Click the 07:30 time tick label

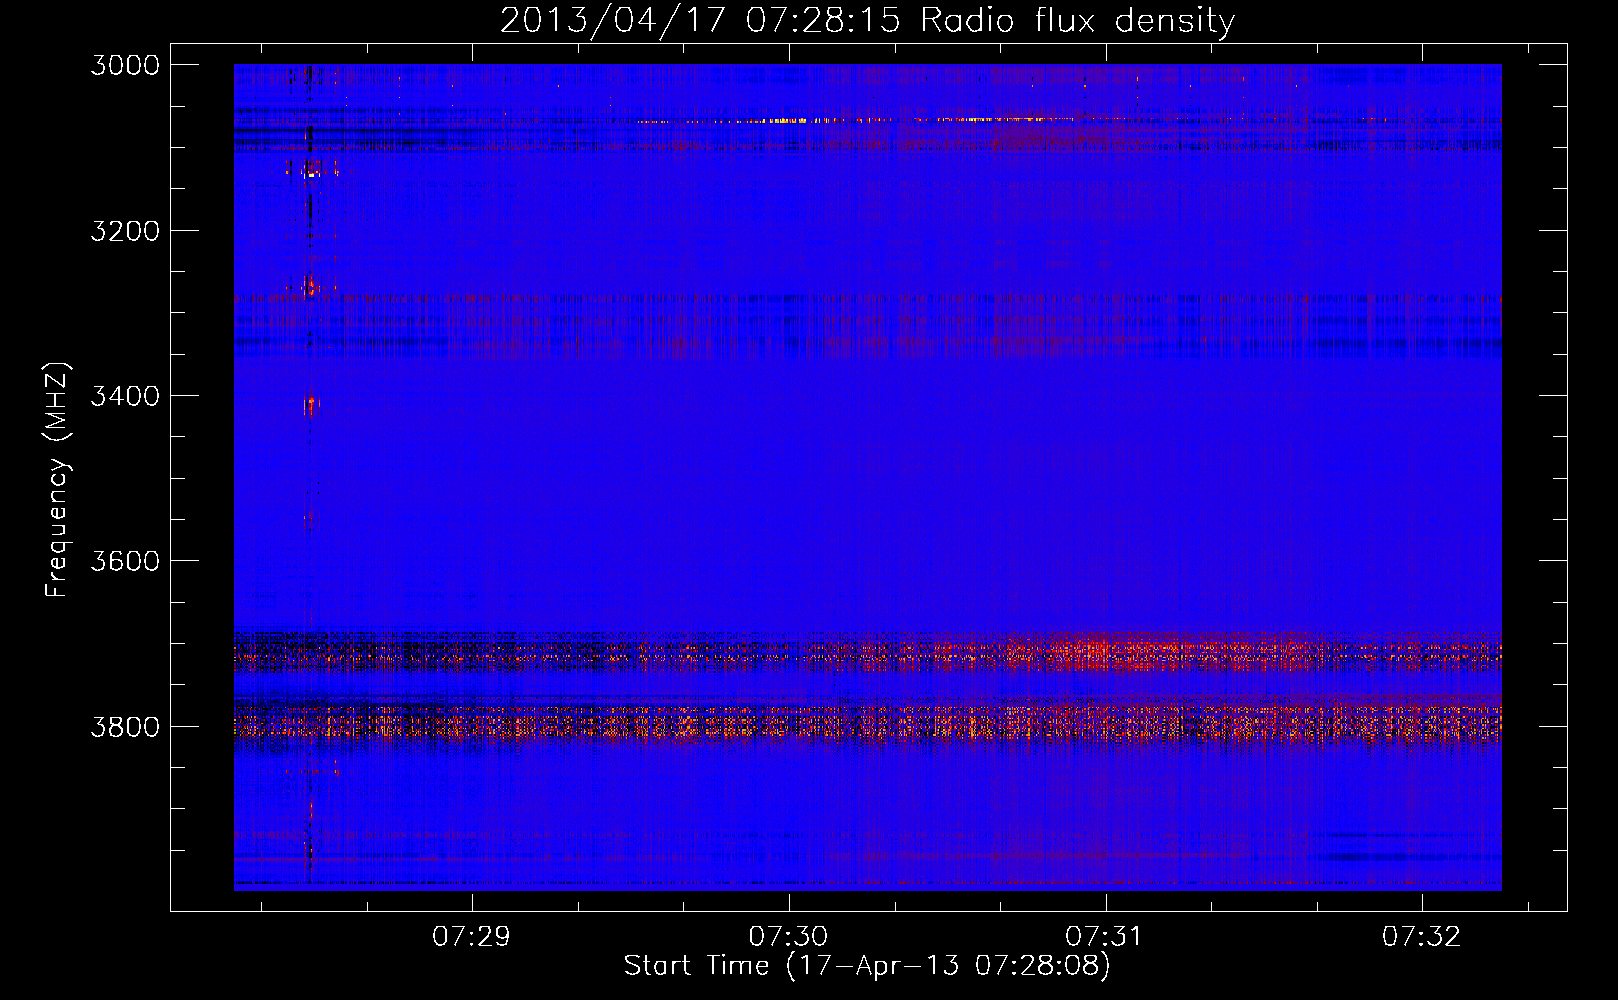tap(788, 936)
